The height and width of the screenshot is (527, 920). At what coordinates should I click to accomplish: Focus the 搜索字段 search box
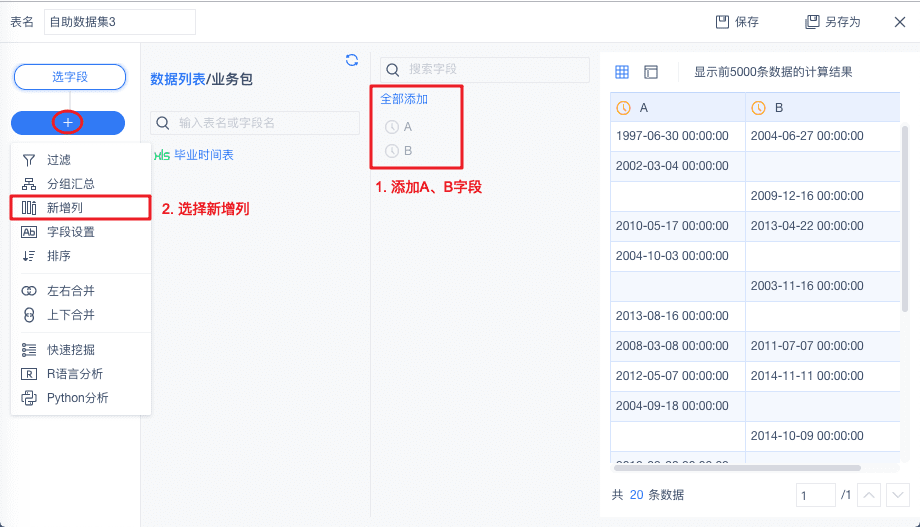[x=485, y=70]
